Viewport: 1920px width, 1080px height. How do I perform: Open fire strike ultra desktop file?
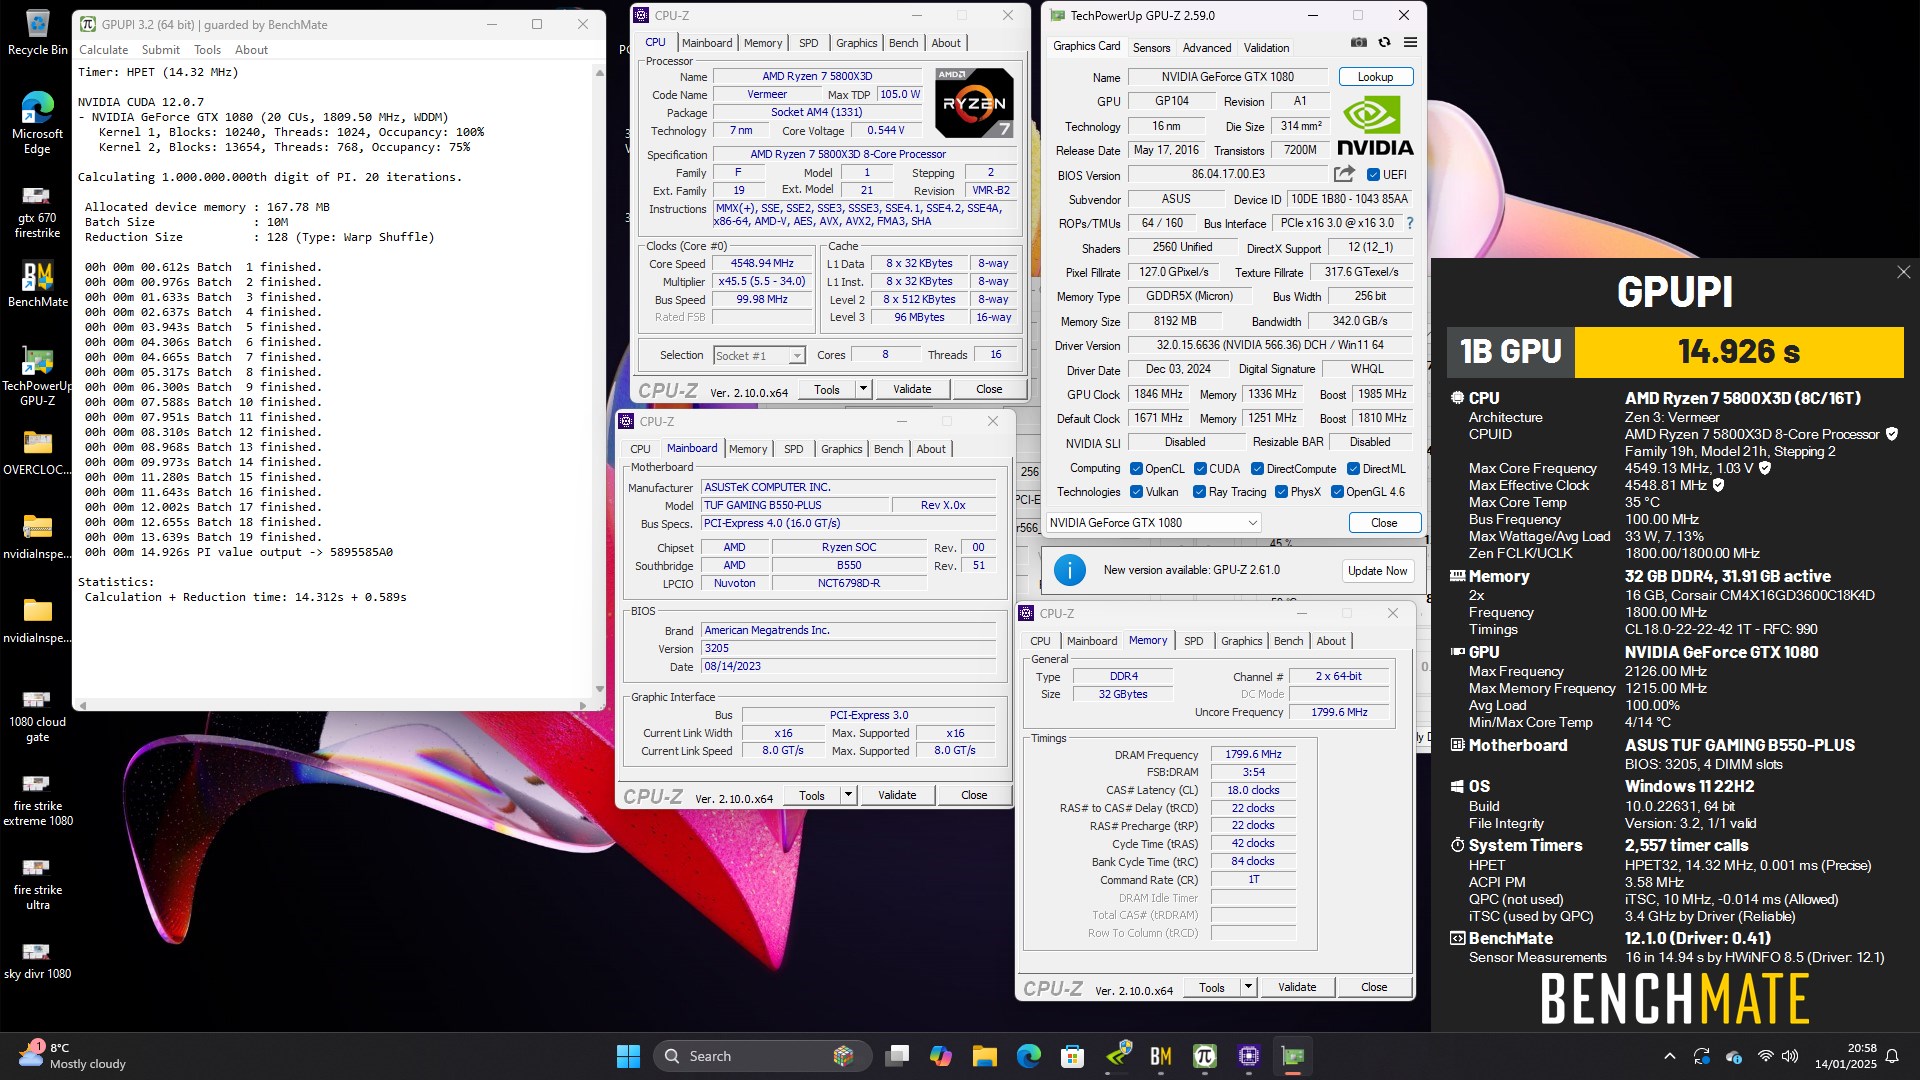click(x=37, y=882)
